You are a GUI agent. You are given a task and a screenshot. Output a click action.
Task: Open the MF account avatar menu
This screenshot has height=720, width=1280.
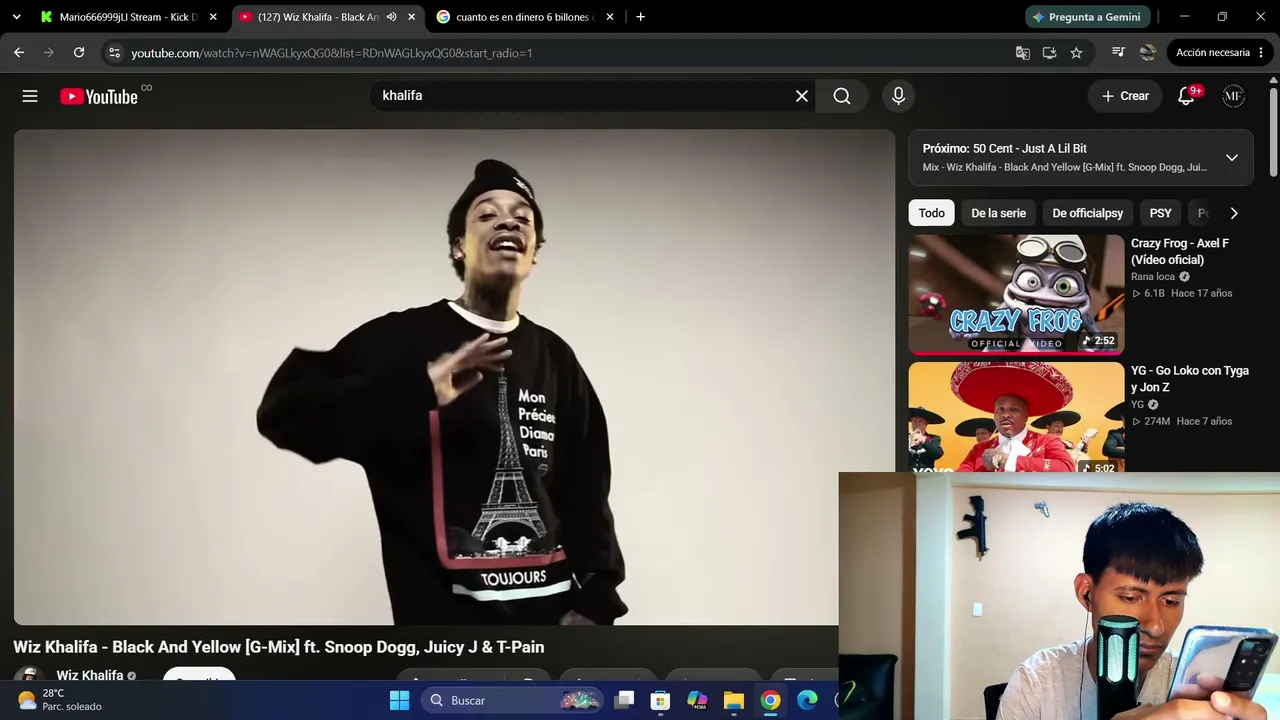1234,96
